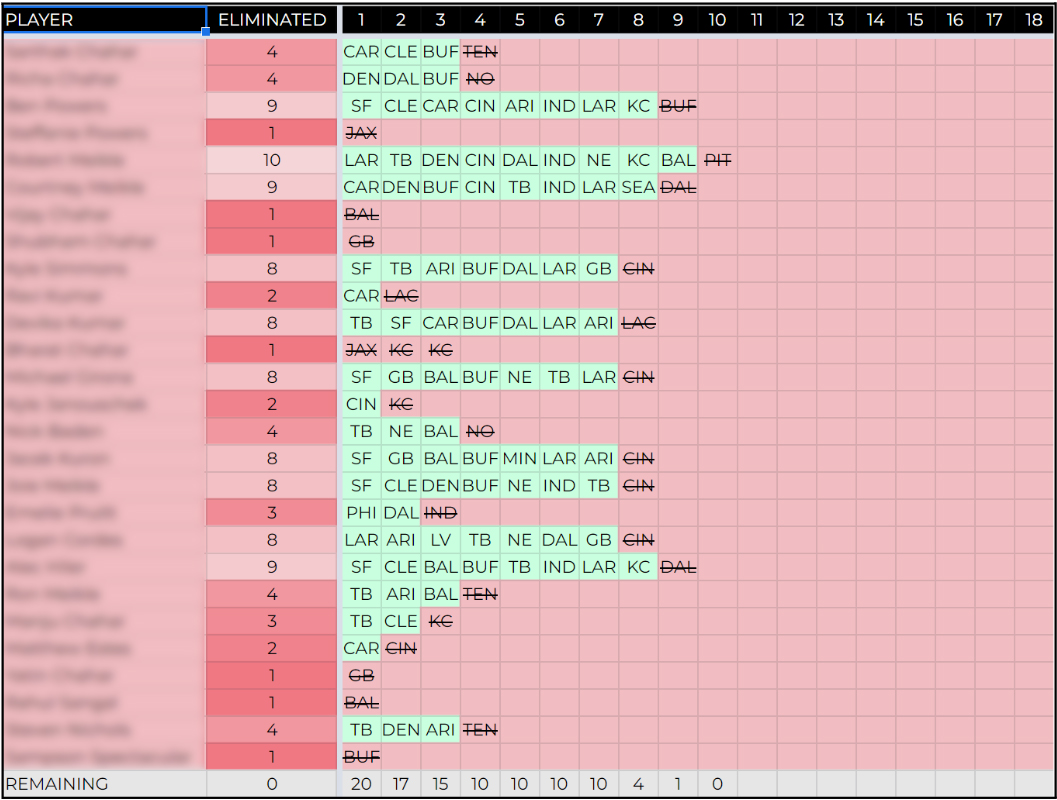Select the LV pick cell
This screenshot has width=1057, height=800.
(x=440, y=540)
